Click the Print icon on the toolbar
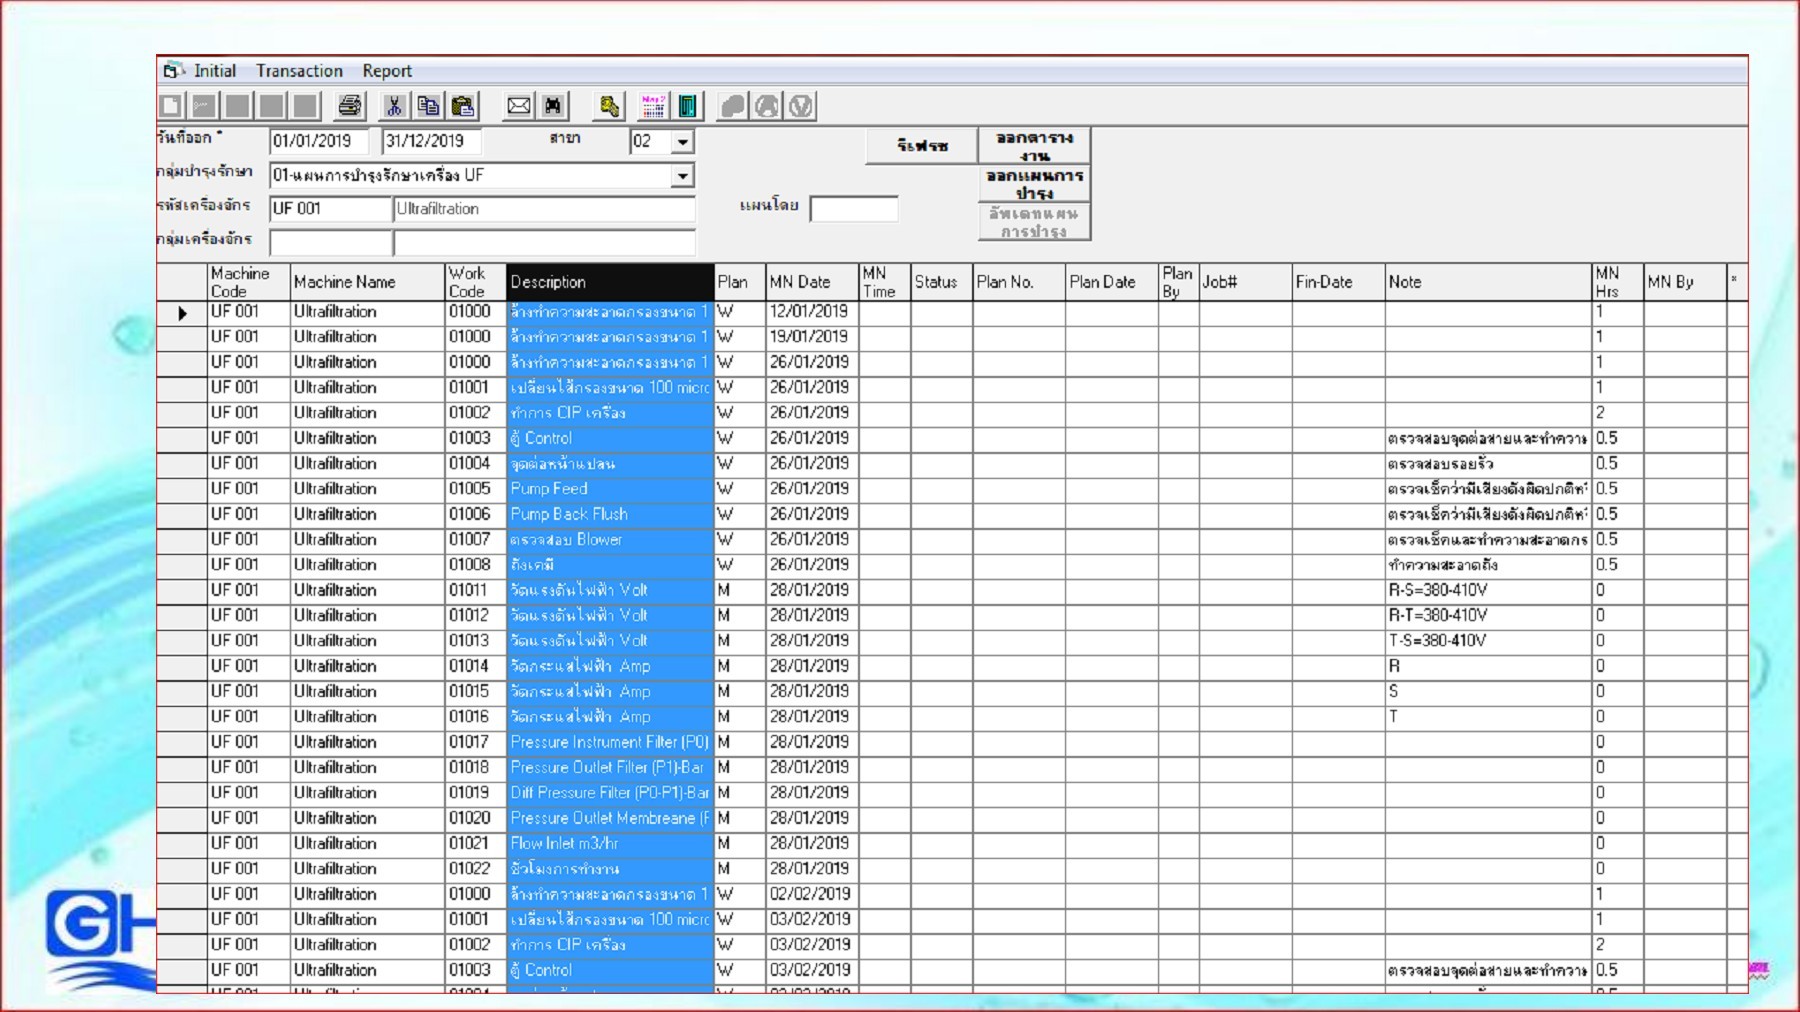 pos(348,106)
